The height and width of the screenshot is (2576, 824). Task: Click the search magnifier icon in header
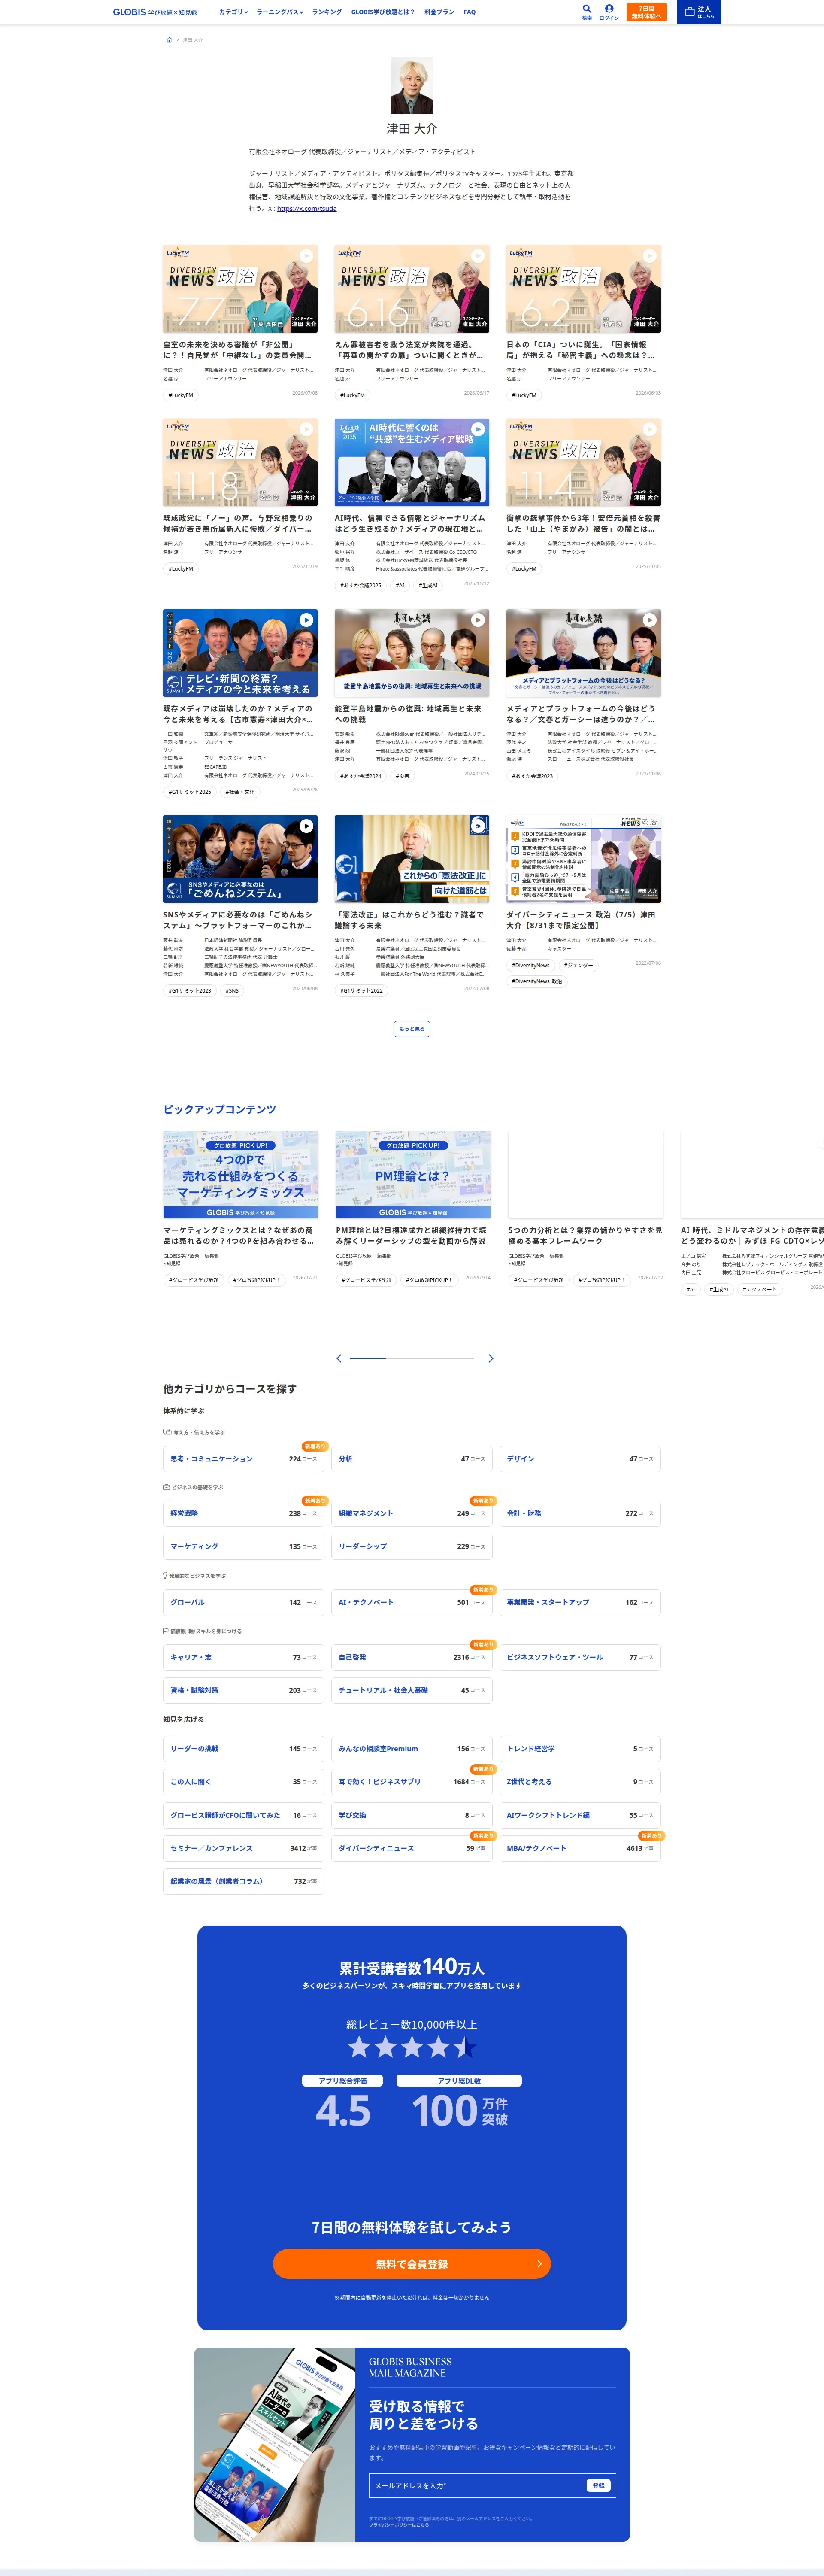[x=587, y=9]
